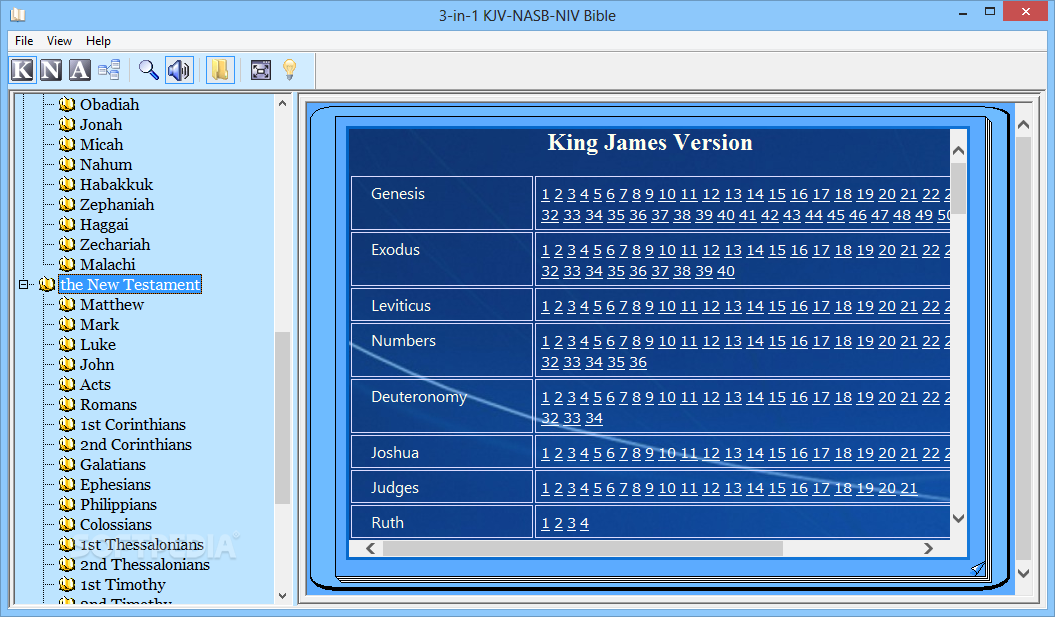The width and height of the screenshot is (1055, 617).
Task: Open Judges chapter 21 link
Action: pyautogui.click(x=908, y=488)
